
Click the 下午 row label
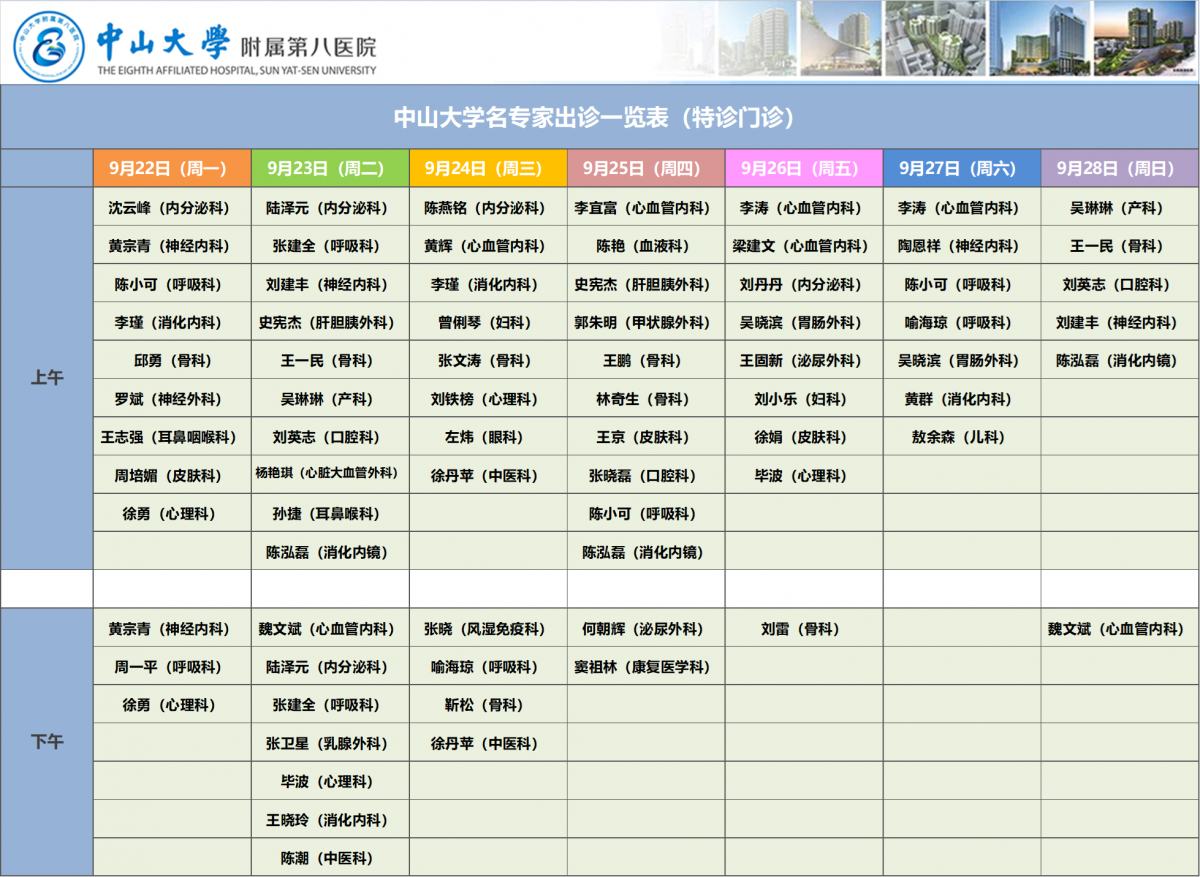(x=47, y=742)
